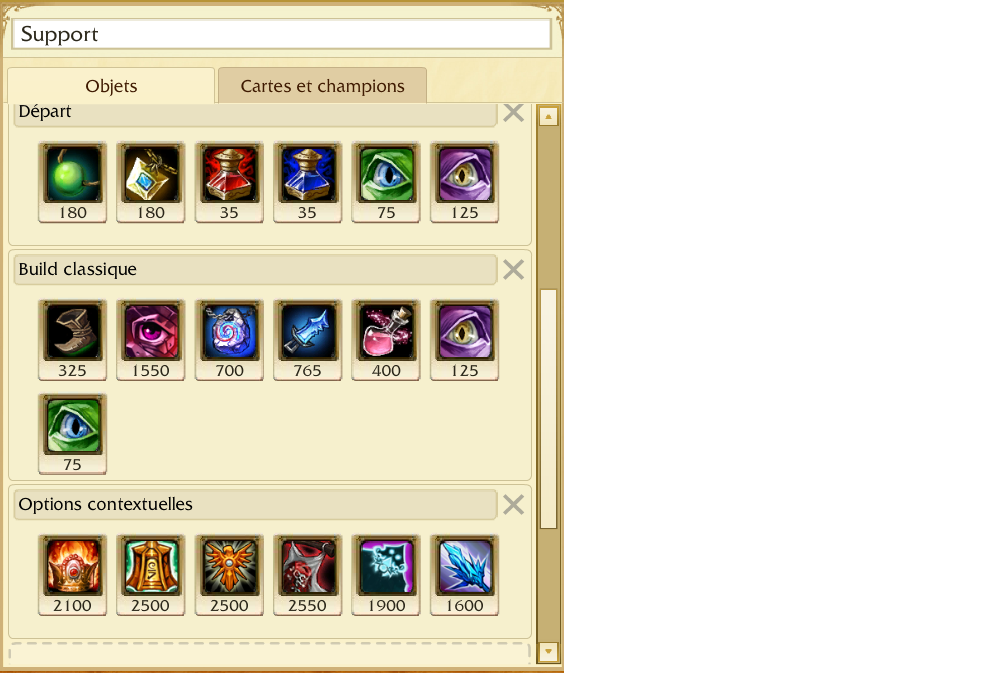Viewport: 1008px width, 673px height.
Task: Remove the Build classique block
Action: coord(513,269)
